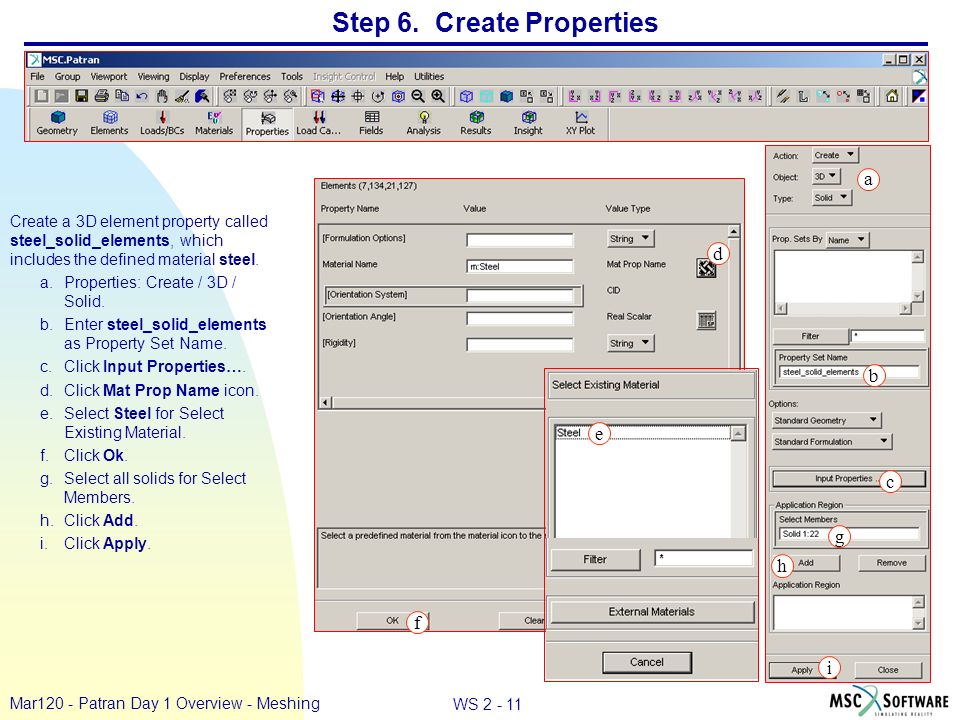Open the Viewport menu
This screenshot has width=960, height=720.
(109, 77)
